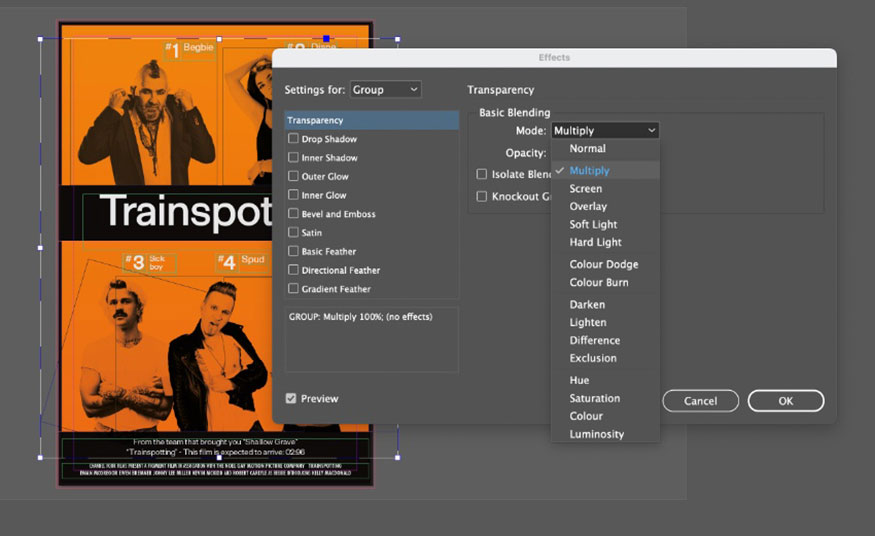
Task: Toggle the Knockout Group checkbox
Action: click(x=482, y=196)
